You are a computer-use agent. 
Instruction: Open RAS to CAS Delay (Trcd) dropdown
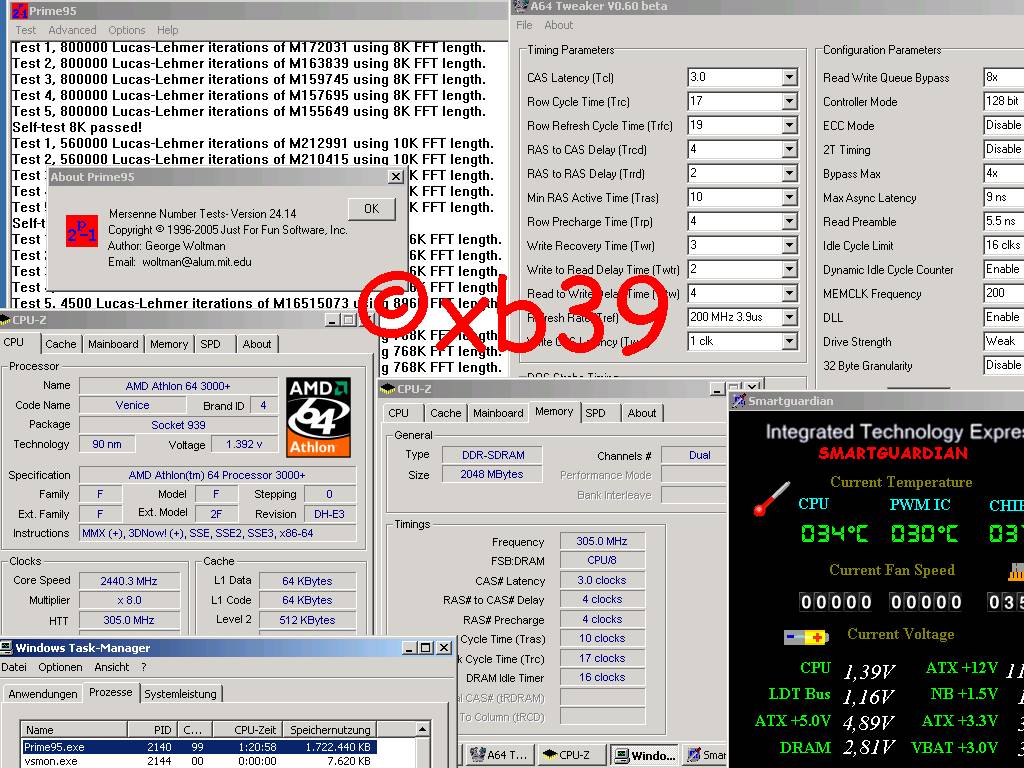[790, 150]
